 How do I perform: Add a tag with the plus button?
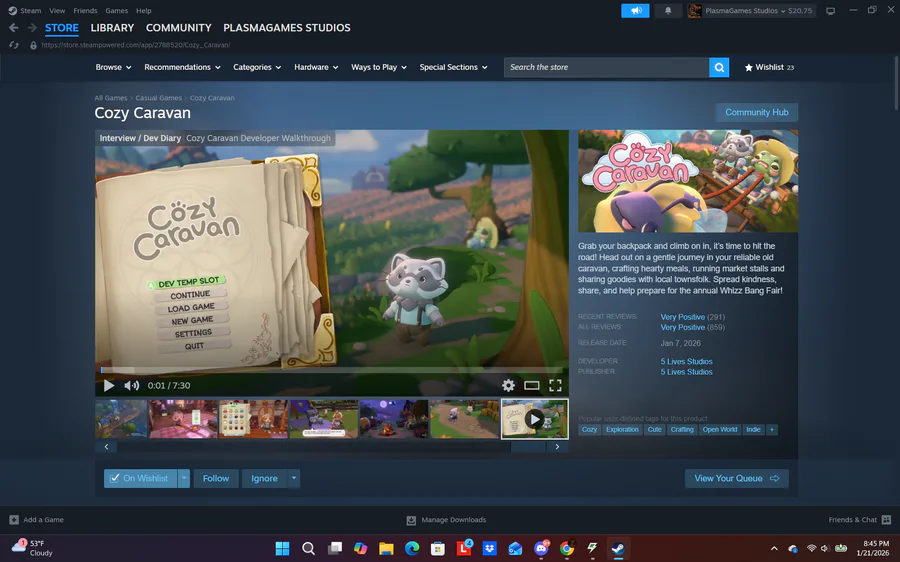772,429
